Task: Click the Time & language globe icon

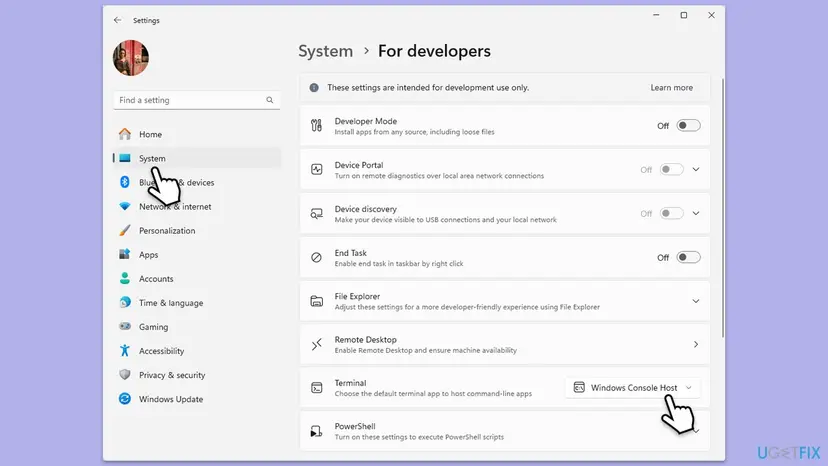Action: pos(125,302)
